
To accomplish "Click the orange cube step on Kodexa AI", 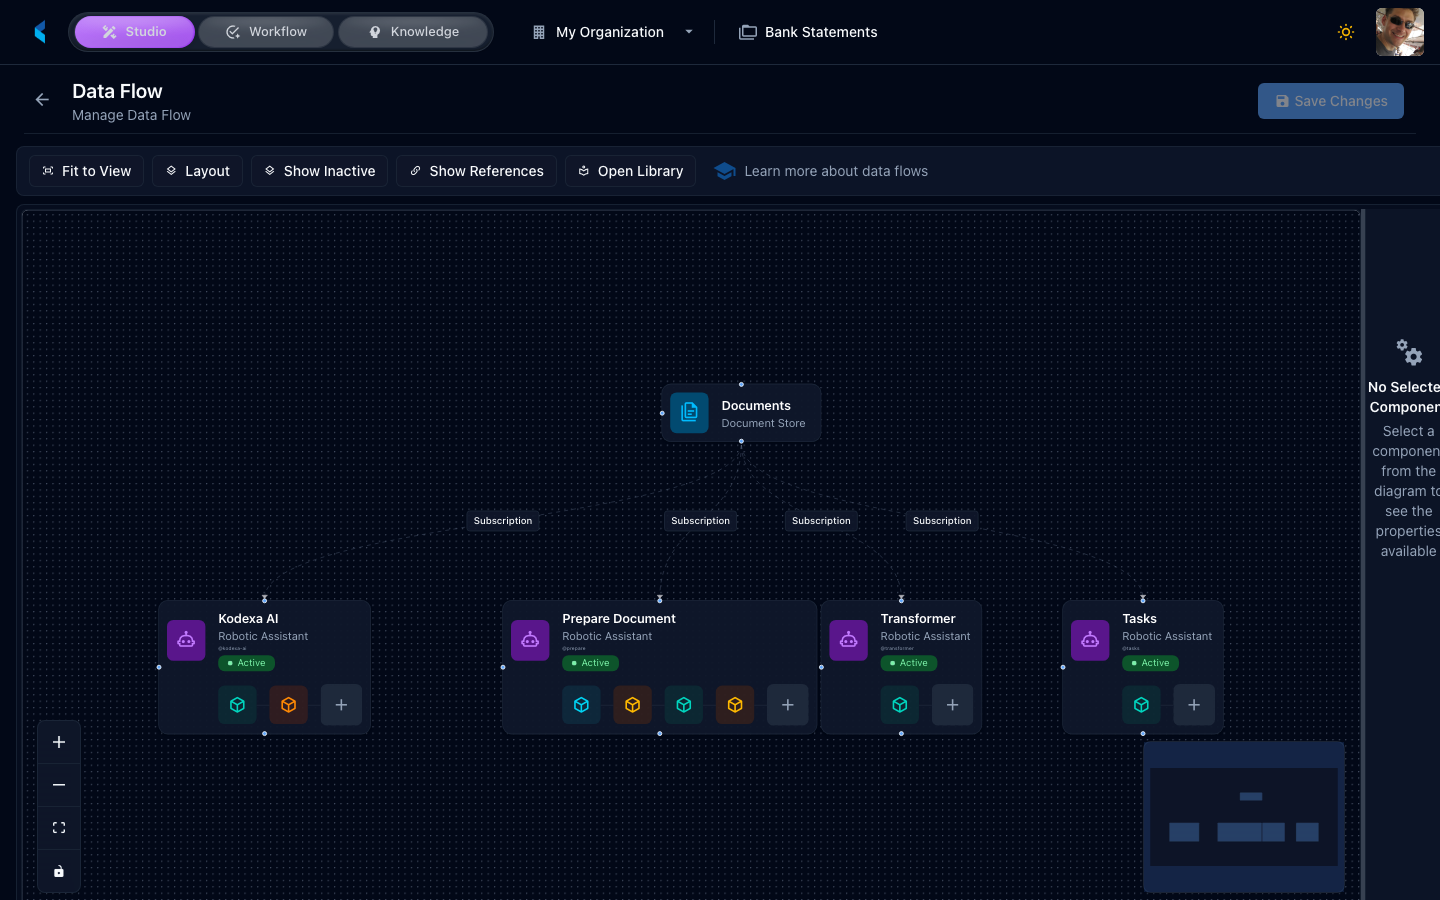I will click(x=288, y=704).
